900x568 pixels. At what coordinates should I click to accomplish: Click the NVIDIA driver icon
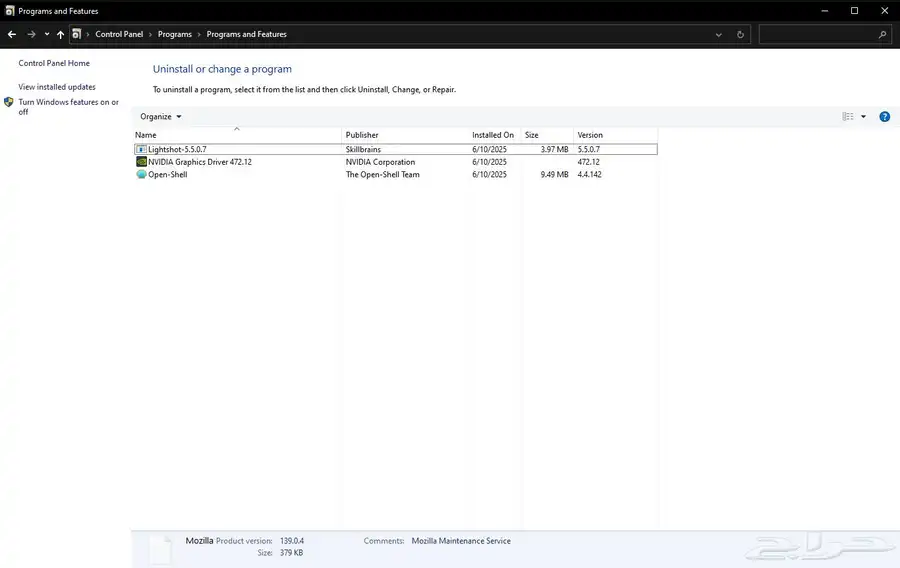[x=141, y=162]
